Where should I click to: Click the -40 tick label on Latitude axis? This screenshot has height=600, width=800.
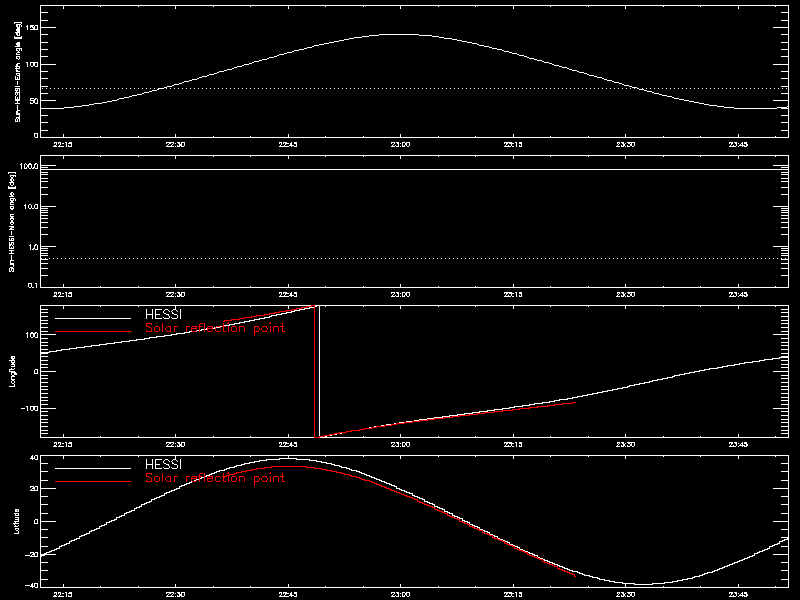(32, 585)
